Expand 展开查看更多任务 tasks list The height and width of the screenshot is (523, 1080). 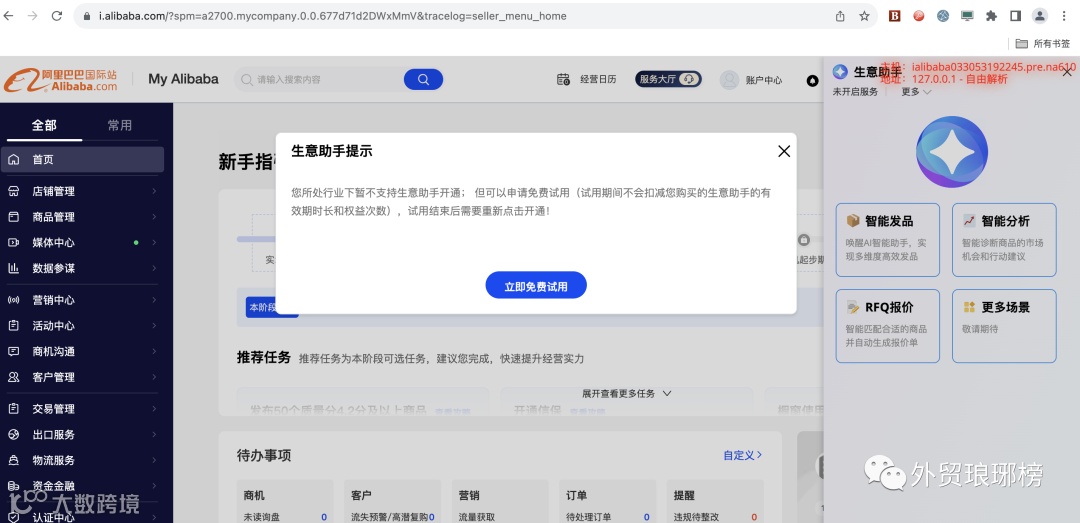(x=626, y=393)
